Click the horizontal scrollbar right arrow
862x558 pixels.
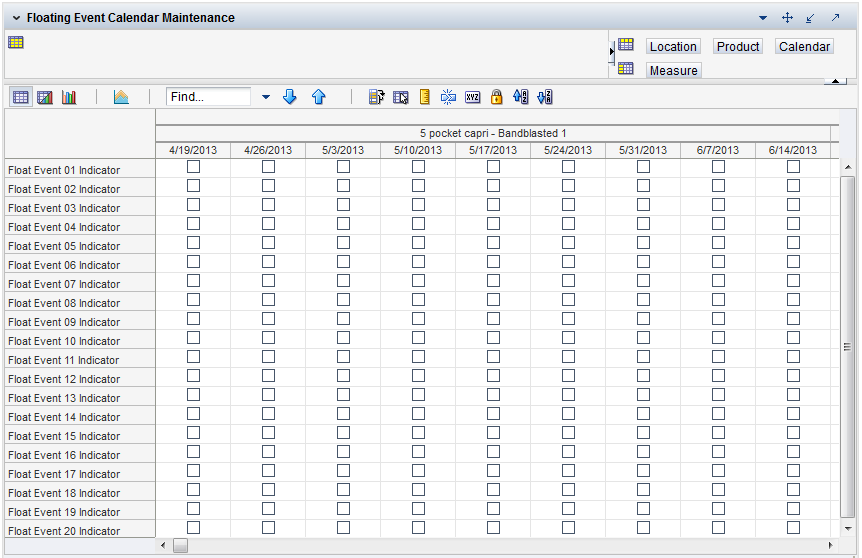pos(830,545)
